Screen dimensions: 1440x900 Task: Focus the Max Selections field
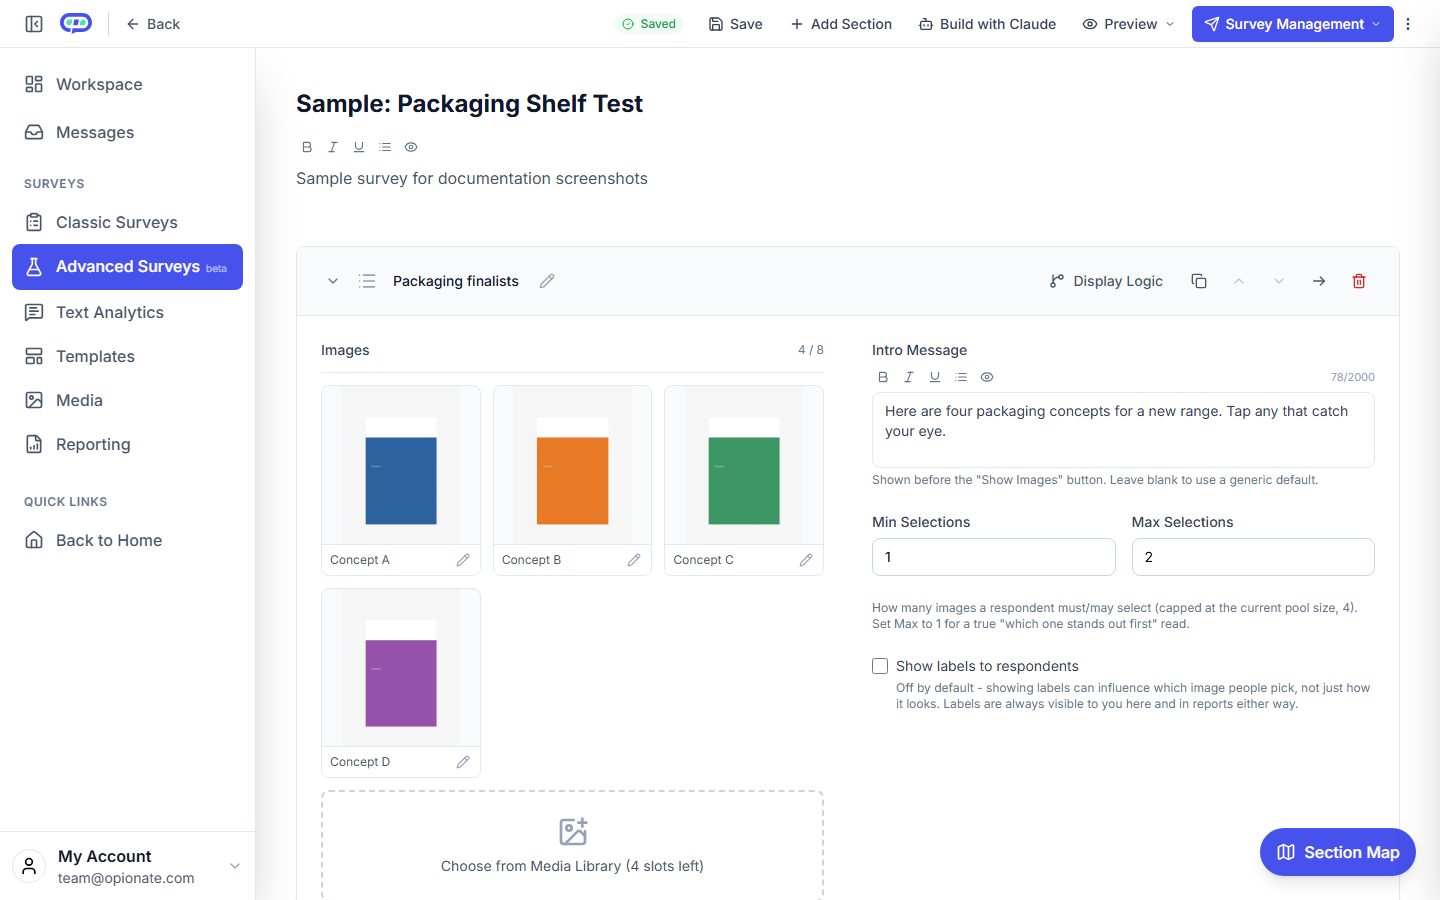pyautogui.click(x=1253, y=557)
